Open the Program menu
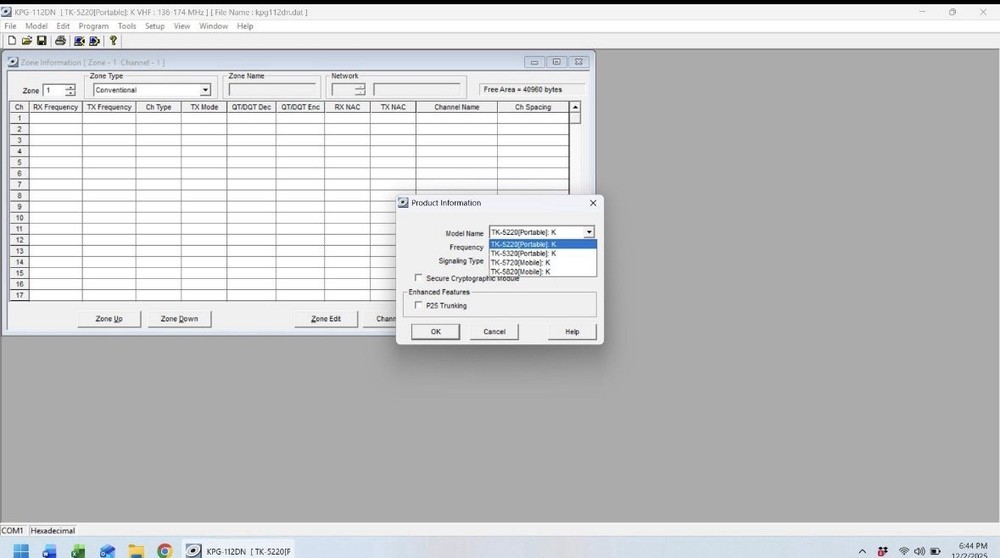This screenshot has width=1000, height=558. (94, 26)
